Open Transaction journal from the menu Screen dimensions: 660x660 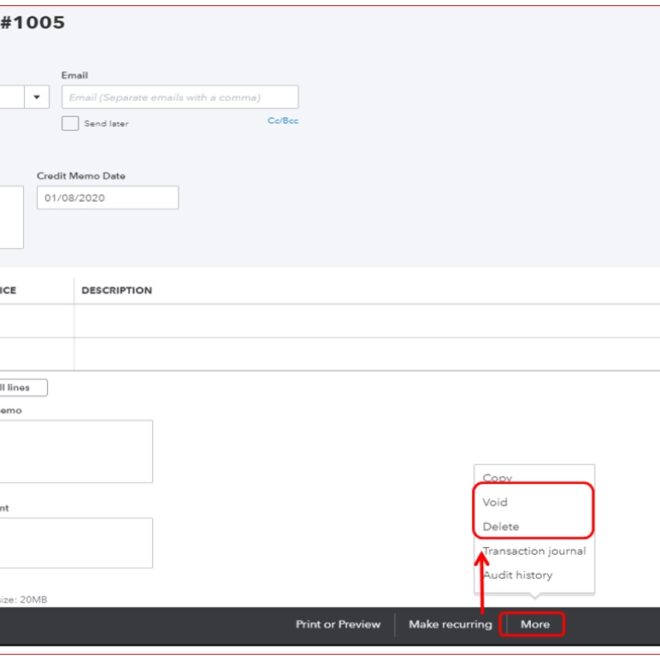[534, 551]
